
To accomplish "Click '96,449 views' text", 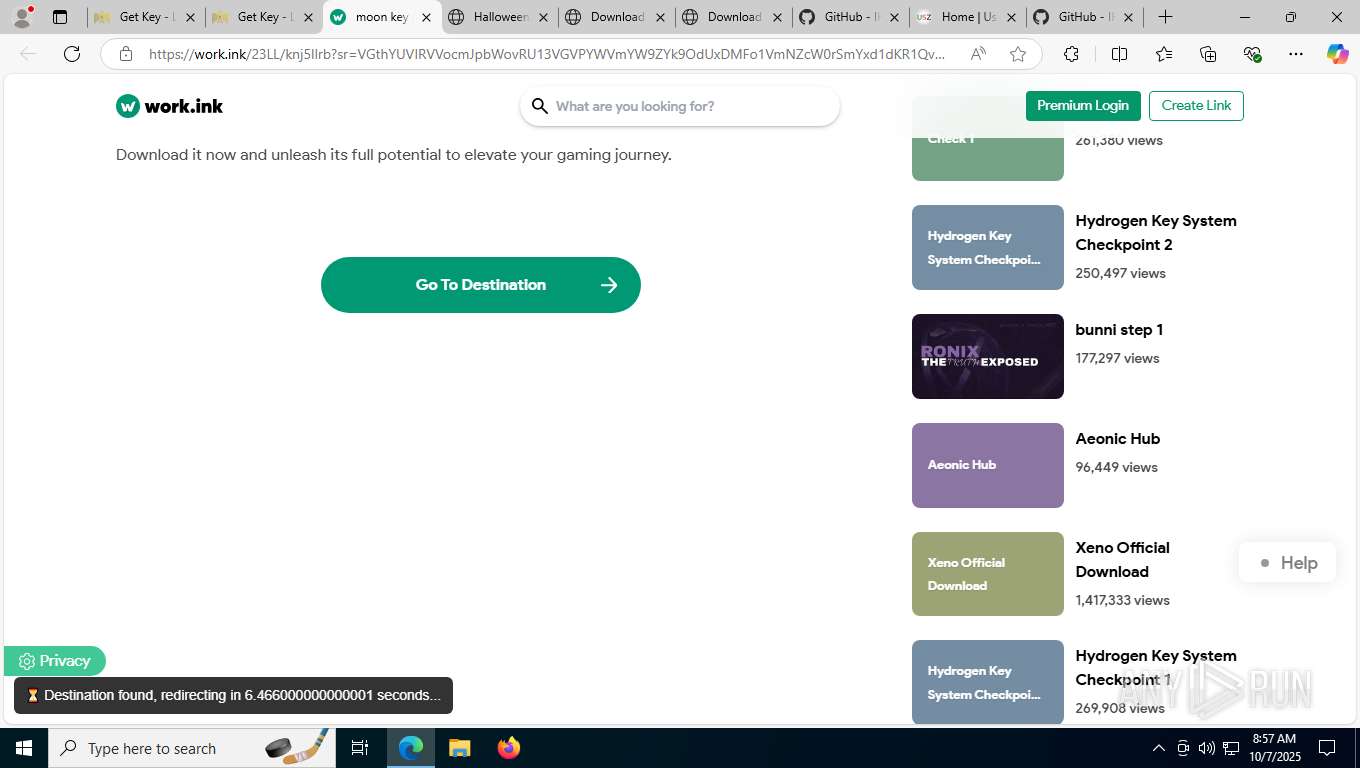I will [1116, 467].
